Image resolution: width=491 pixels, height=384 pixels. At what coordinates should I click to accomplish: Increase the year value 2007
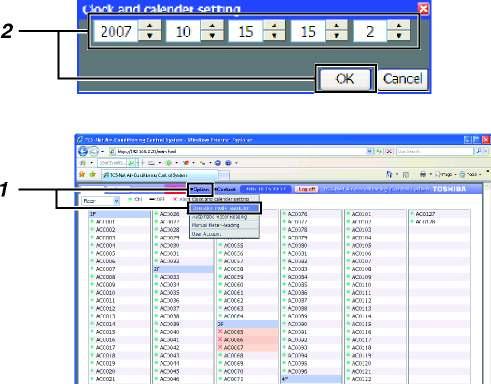(x=149, y=26)
